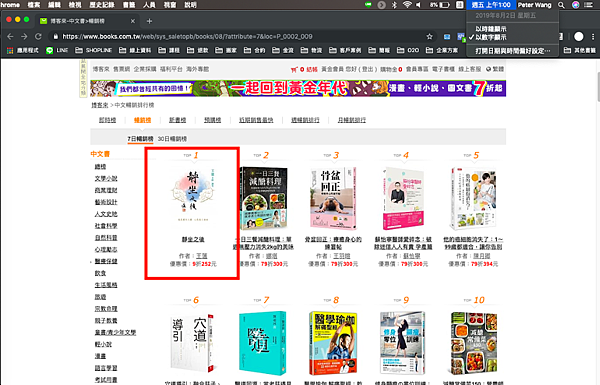Bookmark this page with the star icon
The height and width of the screenshot is (385, 600).
pyautogui.click(x=429, y=36)
